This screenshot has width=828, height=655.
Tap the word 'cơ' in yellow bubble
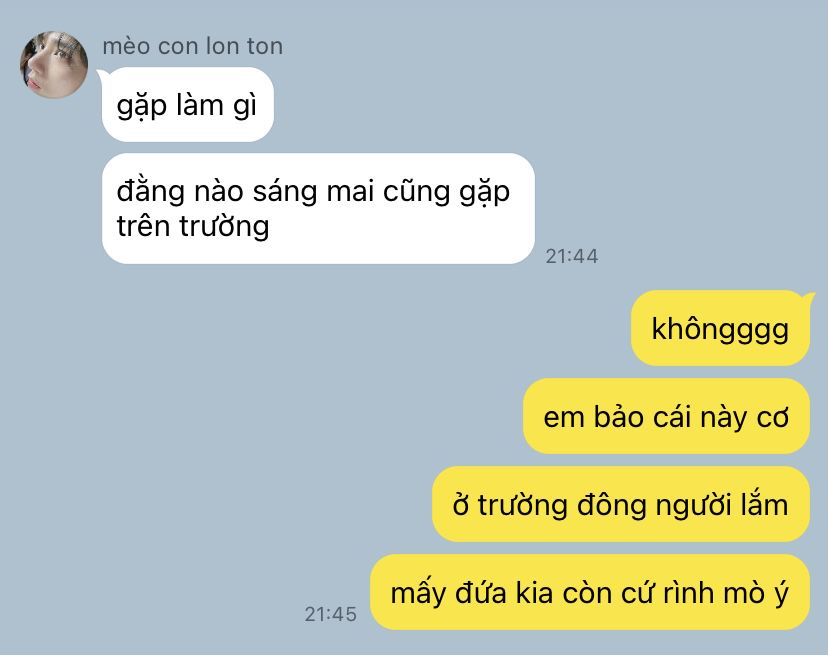(773, 418)
